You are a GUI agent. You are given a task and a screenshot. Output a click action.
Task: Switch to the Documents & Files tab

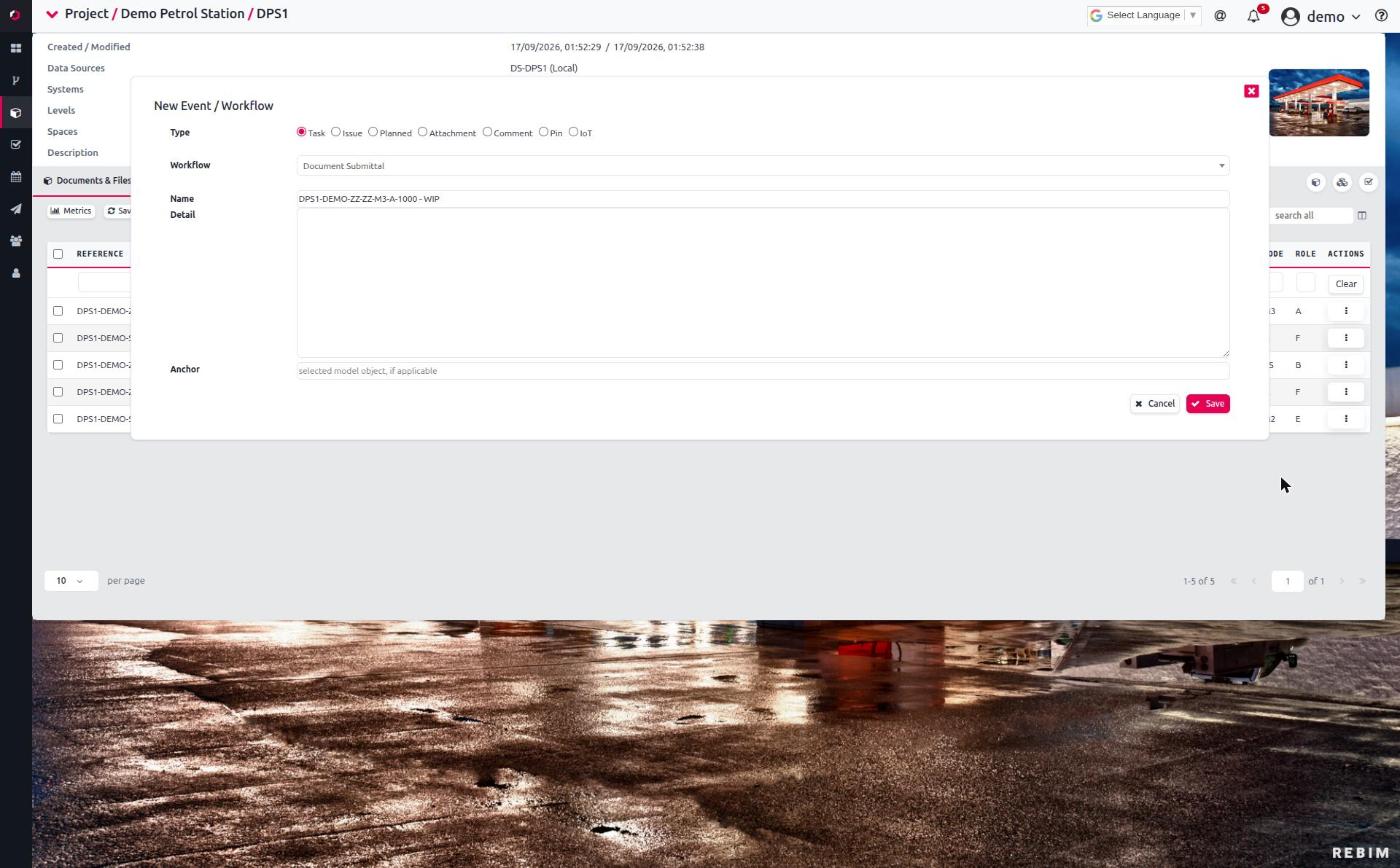pyautogui.click(x=88, y=181)
